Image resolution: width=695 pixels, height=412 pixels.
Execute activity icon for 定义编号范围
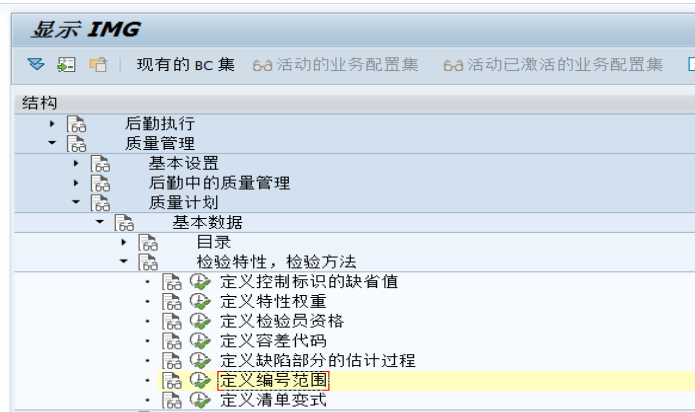tap(200, 381)
